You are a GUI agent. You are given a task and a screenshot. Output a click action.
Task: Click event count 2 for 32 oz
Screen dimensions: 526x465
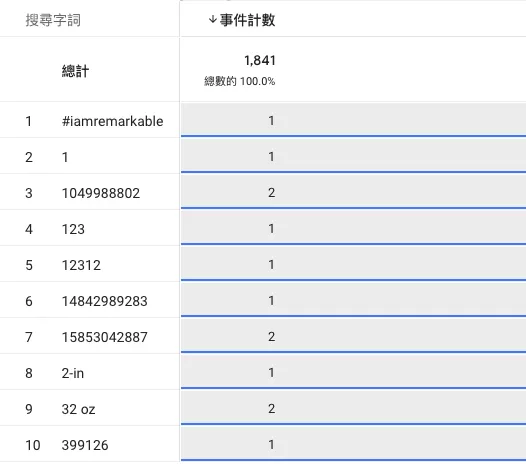271,408
